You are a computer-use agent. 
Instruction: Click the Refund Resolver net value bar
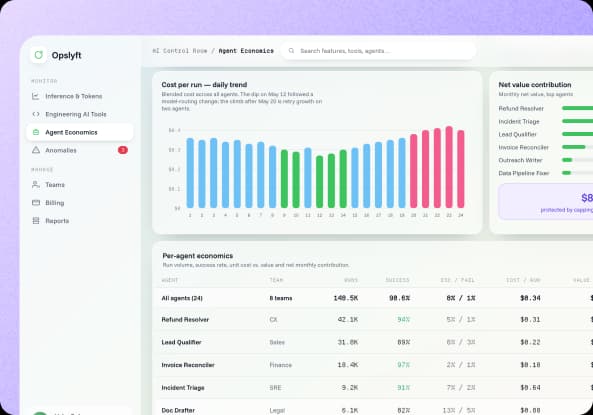pos(577,108)
